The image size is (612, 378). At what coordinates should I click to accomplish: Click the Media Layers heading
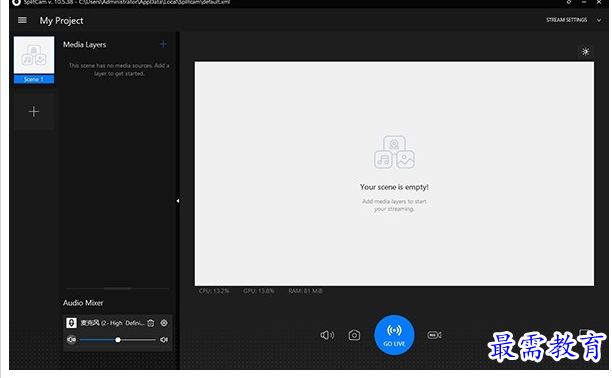[x=84, y=45]
